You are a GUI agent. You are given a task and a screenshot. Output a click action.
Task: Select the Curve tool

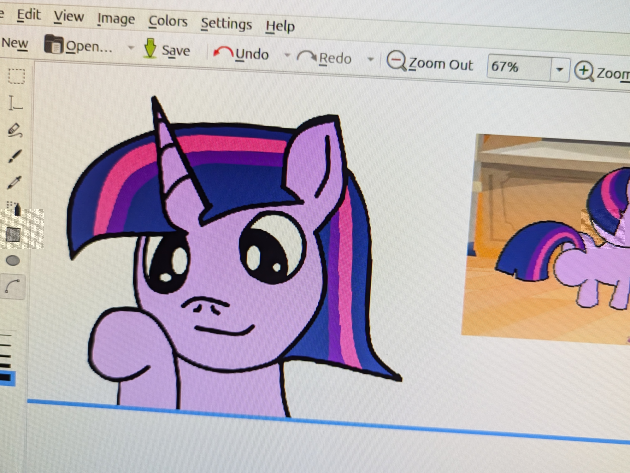coord(12,287)
